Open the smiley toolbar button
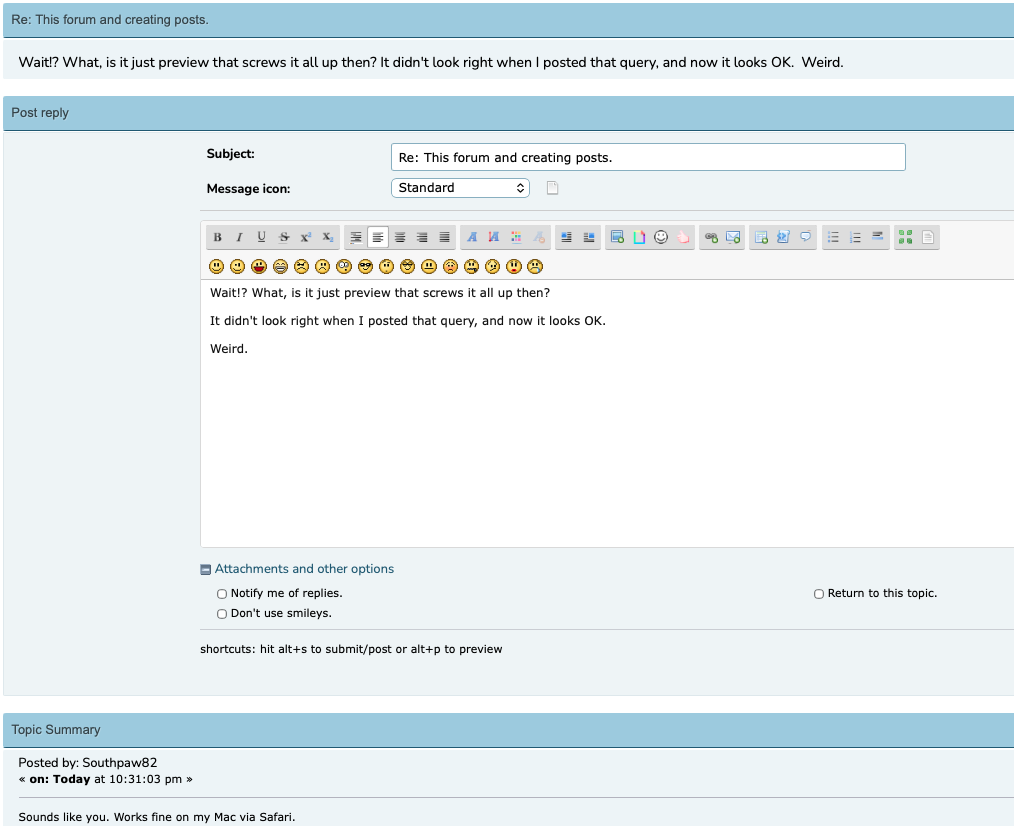Viewport: 1014px width, 826px height. (x=661, y=237)
